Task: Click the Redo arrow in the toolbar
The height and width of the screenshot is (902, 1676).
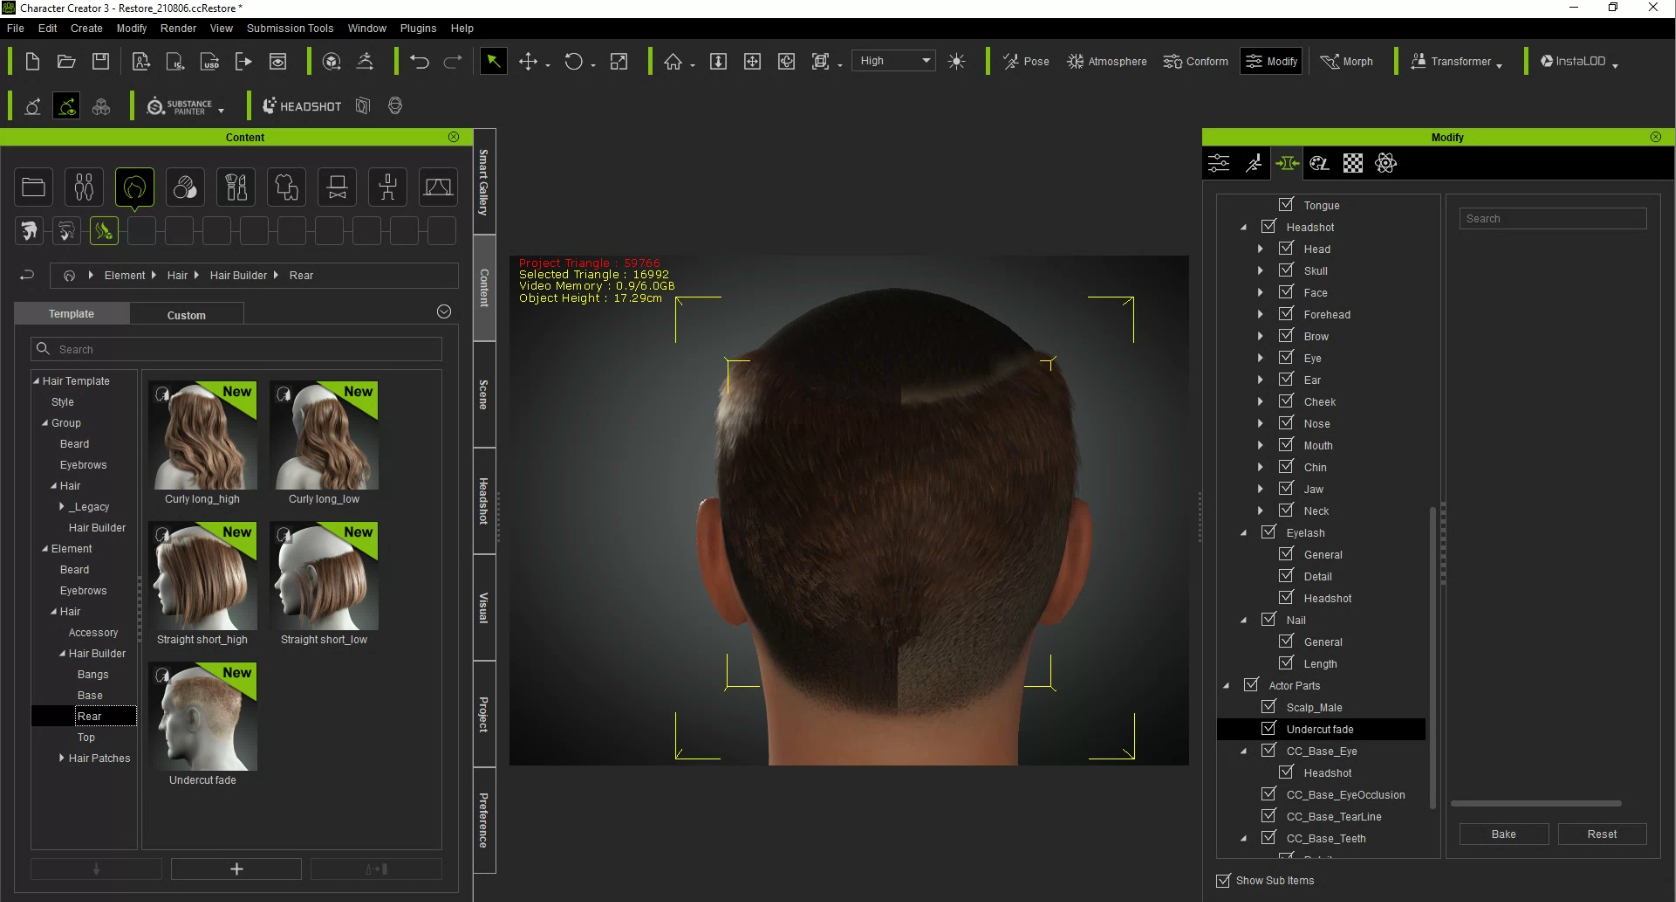Action: [453, 62]
